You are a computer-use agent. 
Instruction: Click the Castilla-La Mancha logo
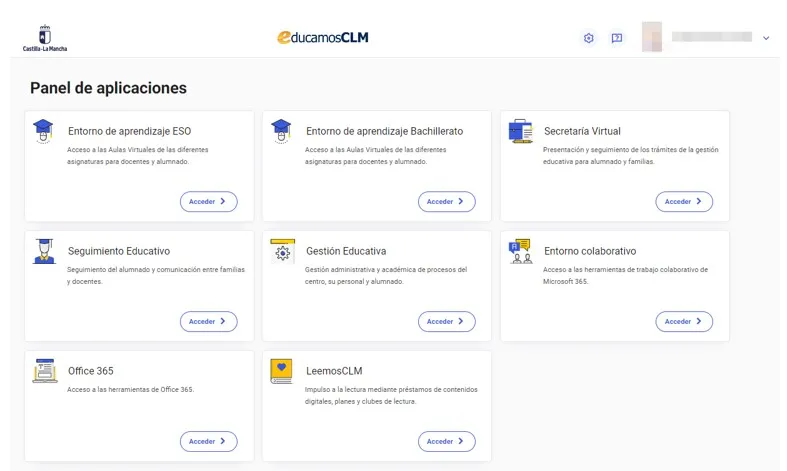(x=45, y=38)
